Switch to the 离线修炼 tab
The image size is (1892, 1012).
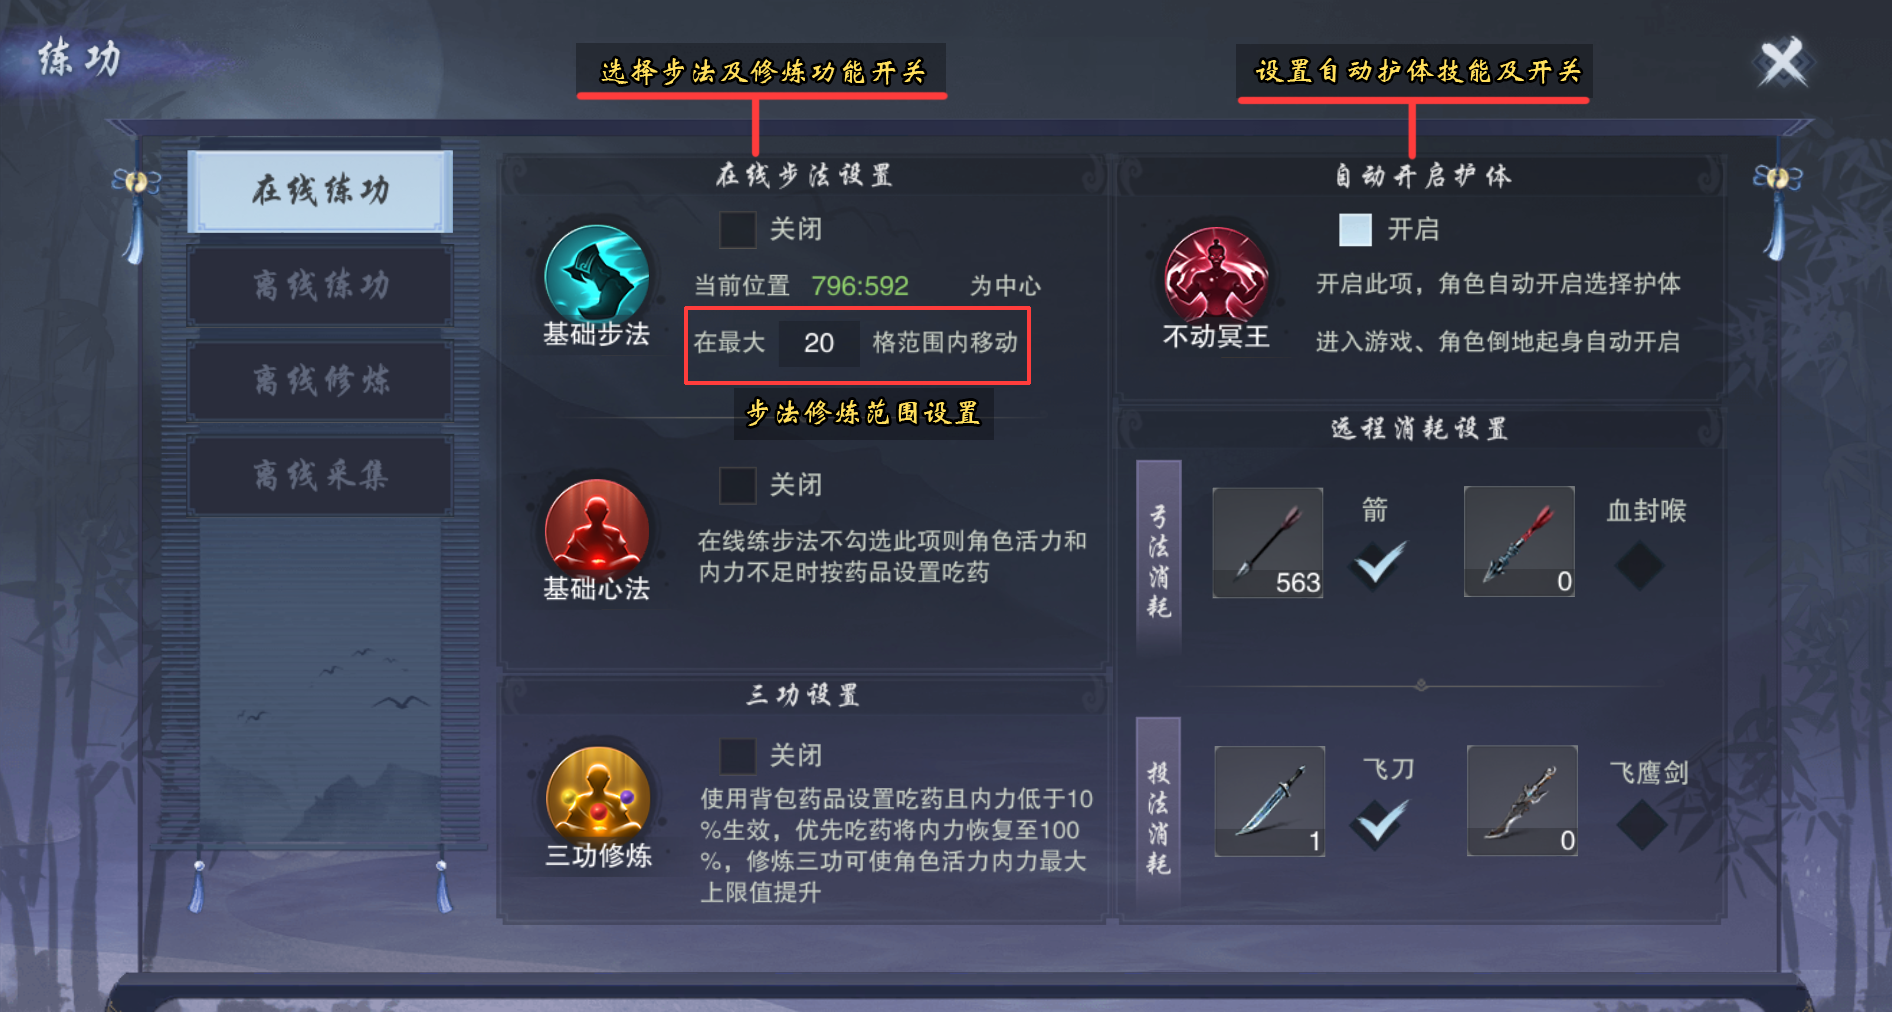(x=320, y=381)
